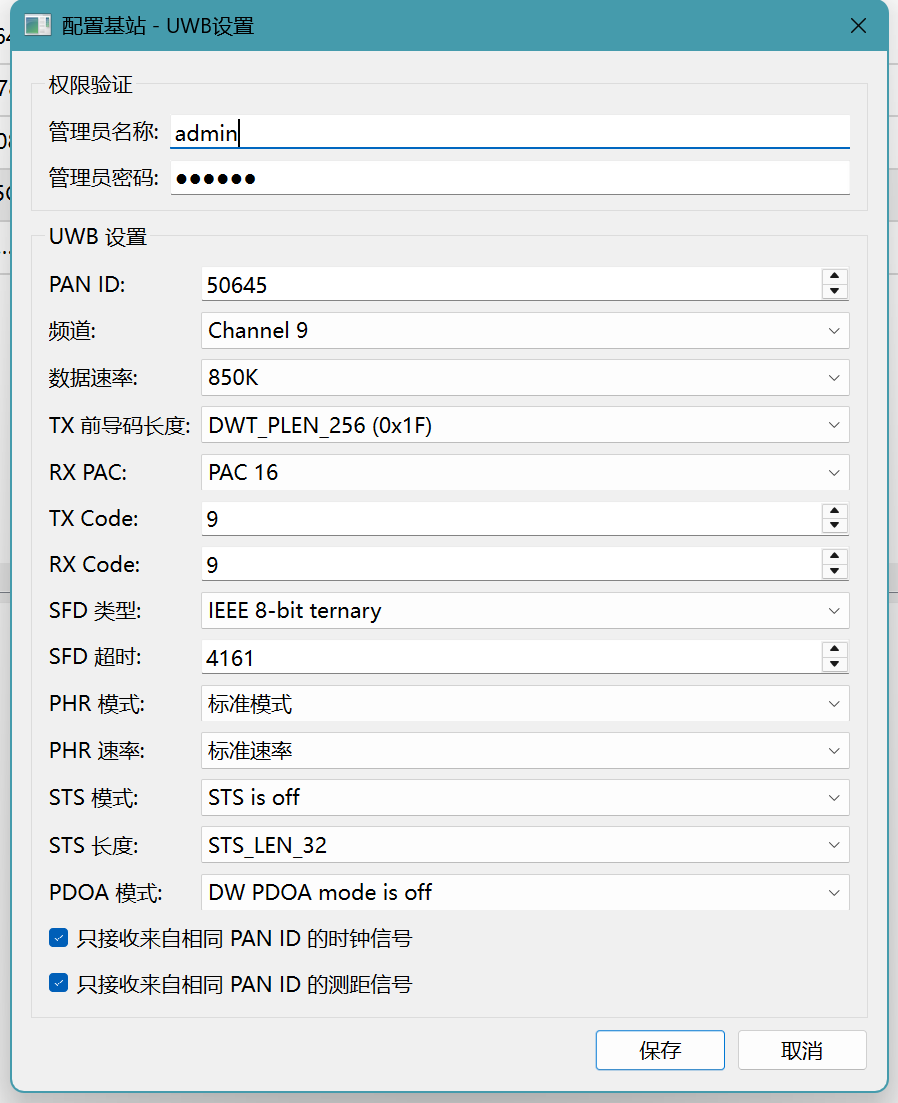Expand the RX PAC dropdown
This screenshot has width=898, height=1103.
click(525, 472)
